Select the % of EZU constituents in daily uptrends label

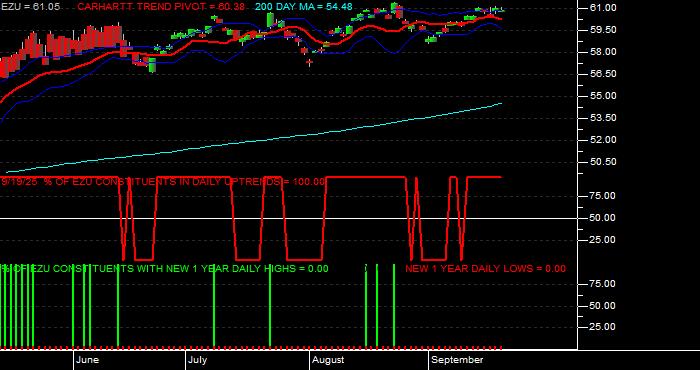[x=163, y=182]
